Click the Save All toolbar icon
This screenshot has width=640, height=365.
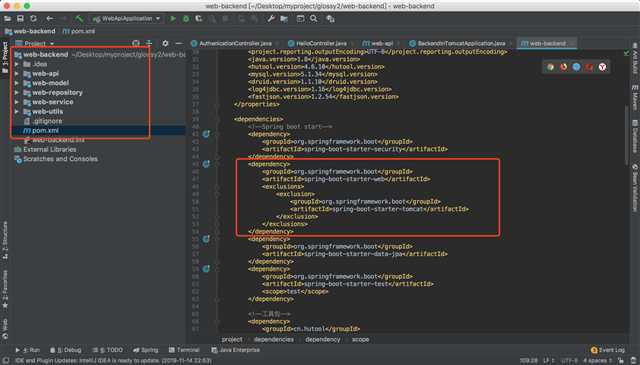point(20,19)
